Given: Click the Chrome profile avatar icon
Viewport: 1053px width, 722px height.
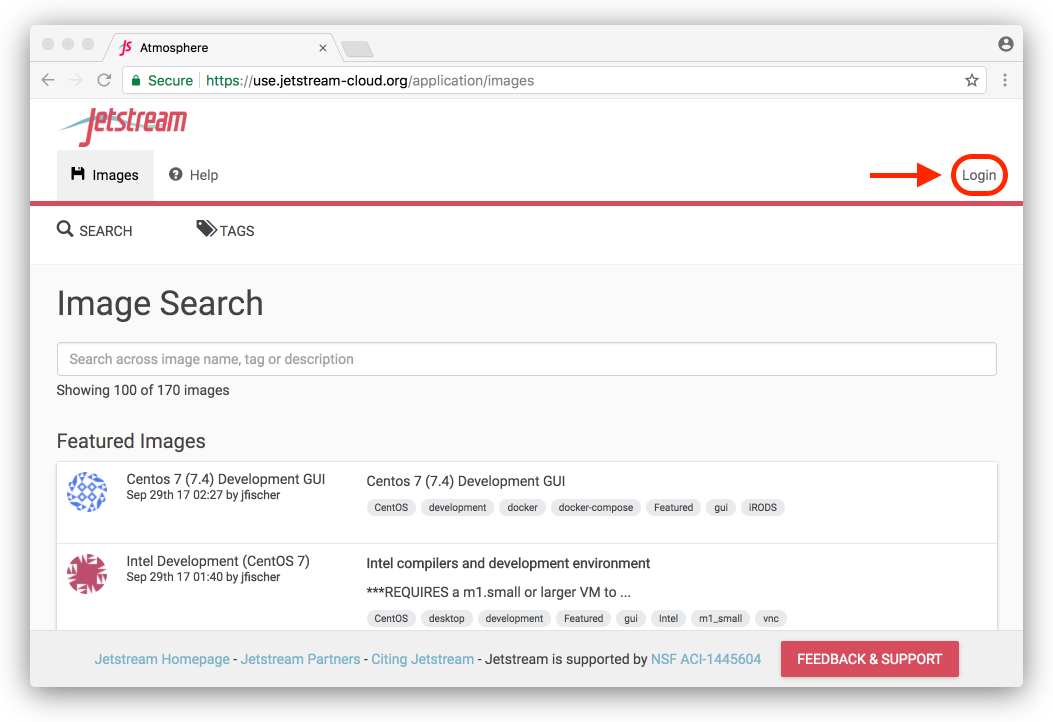Looking at the screenshot, I should [x=1005, y=44].
